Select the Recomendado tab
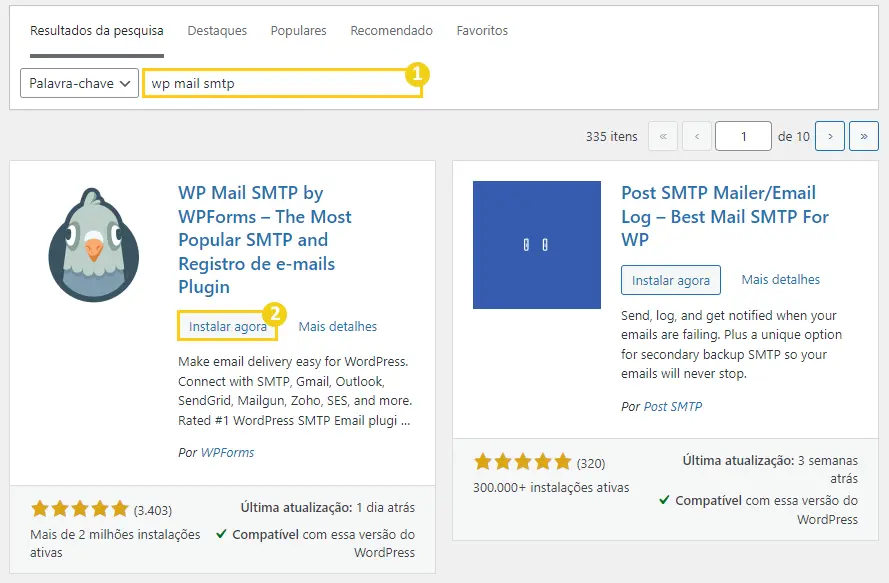The width and height of the screenshot is (889, 583). 391,31
